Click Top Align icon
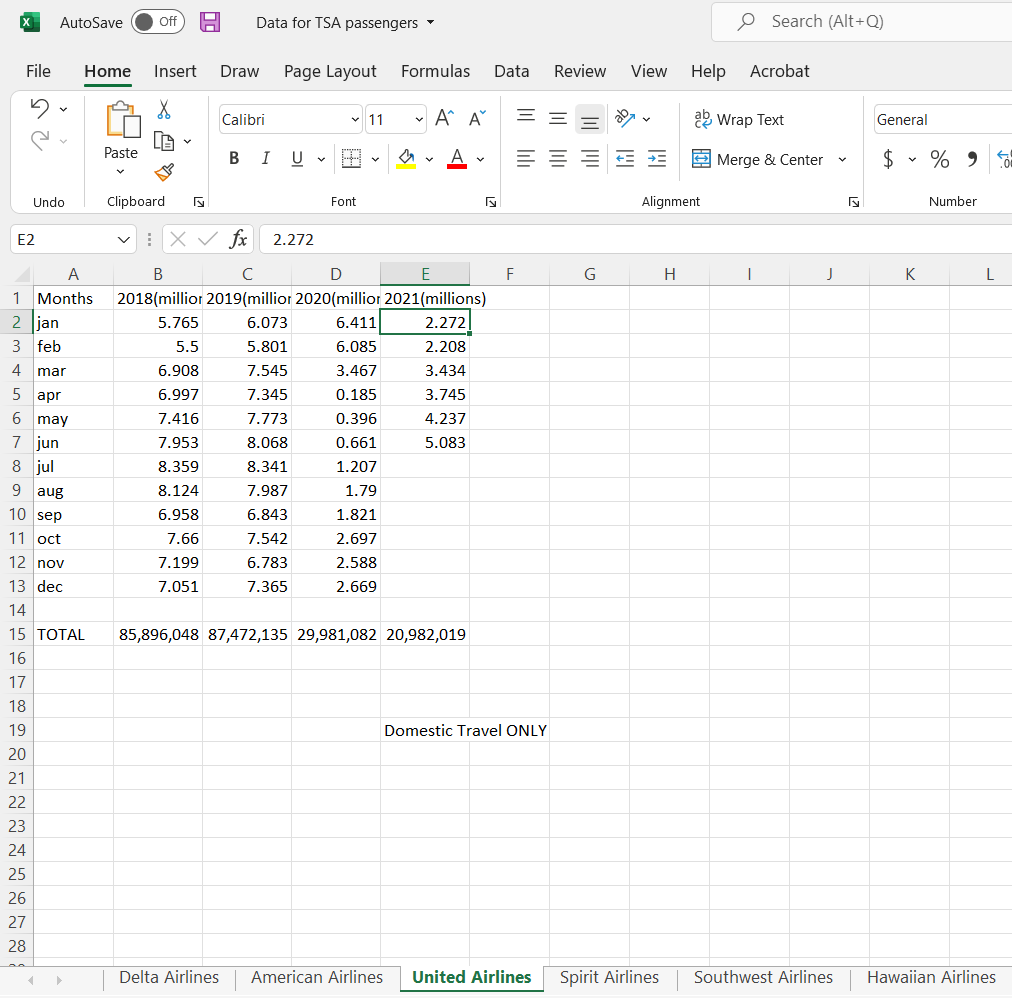Viewport: 1012px width, 998px height. 526,117
